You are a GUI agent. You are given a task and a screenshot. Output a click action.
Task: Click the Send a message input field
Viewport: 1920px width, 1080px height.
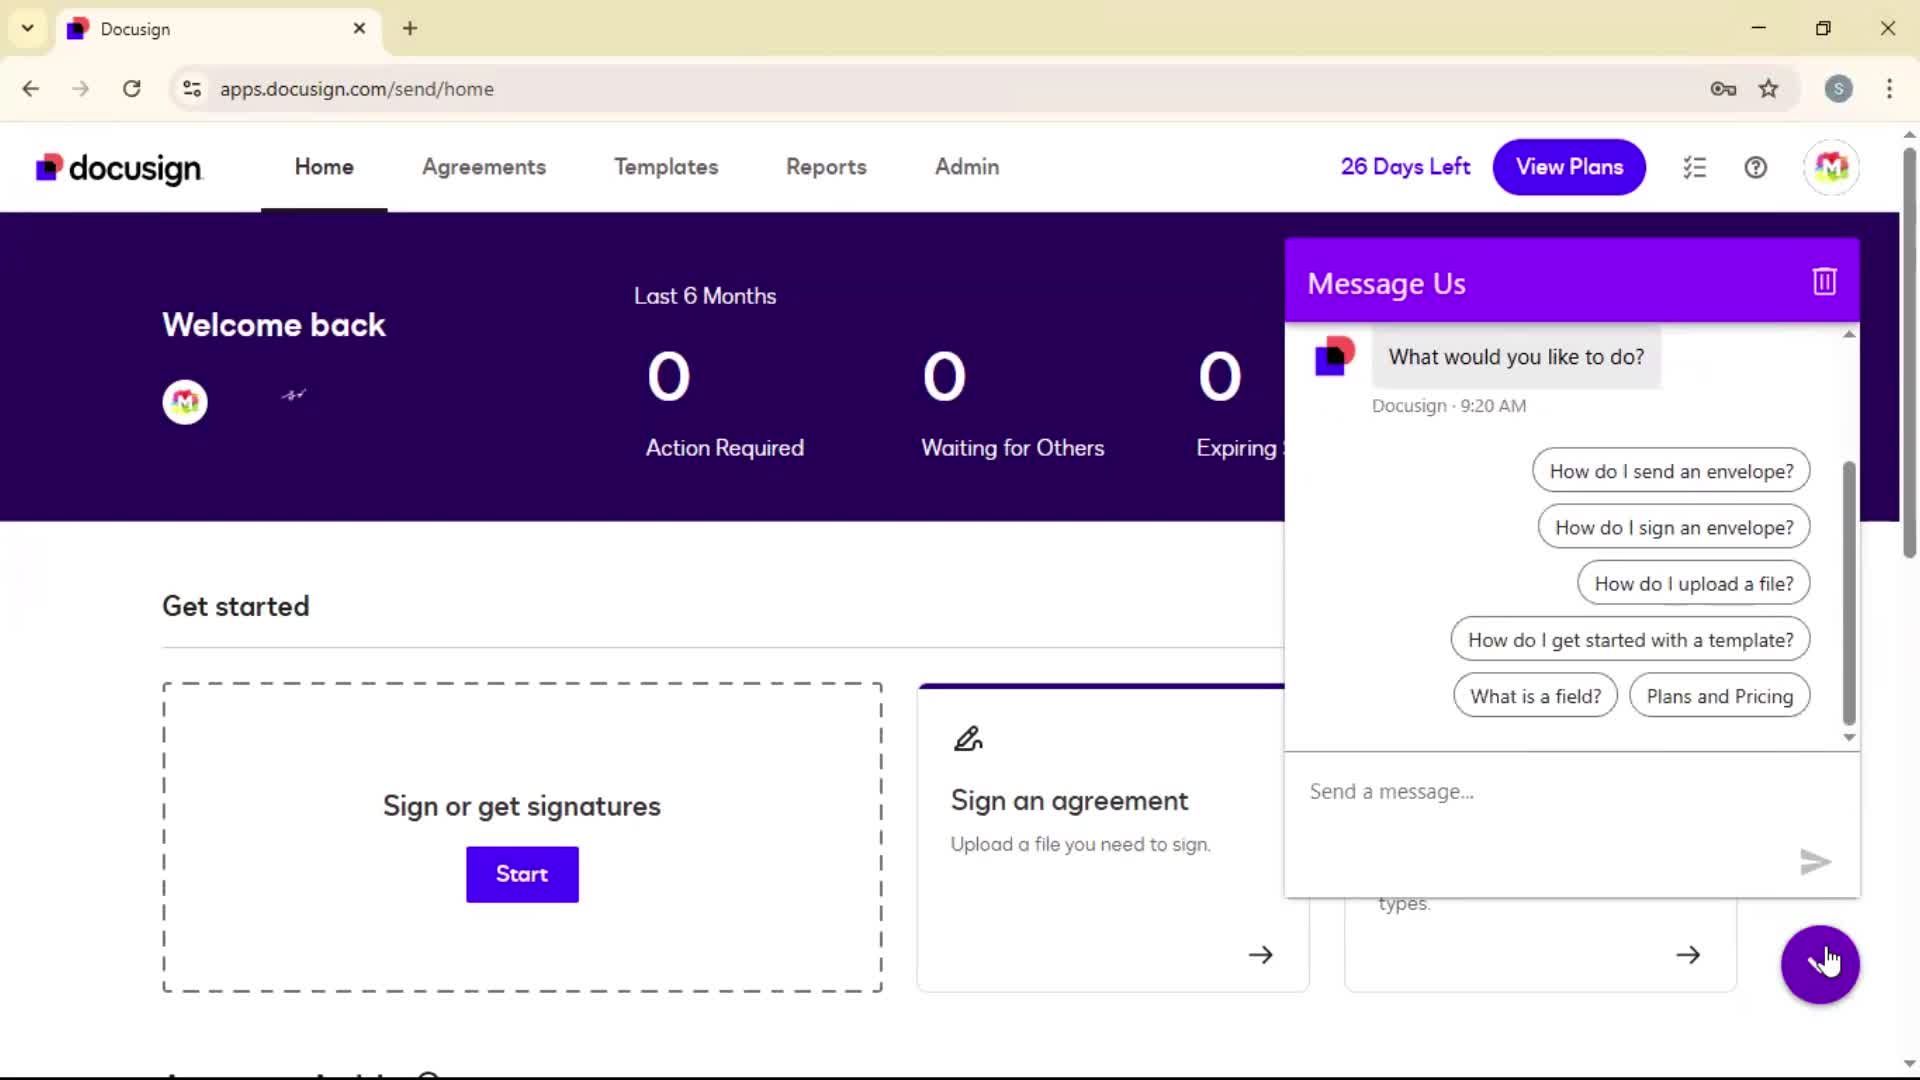click(1550, 792)
